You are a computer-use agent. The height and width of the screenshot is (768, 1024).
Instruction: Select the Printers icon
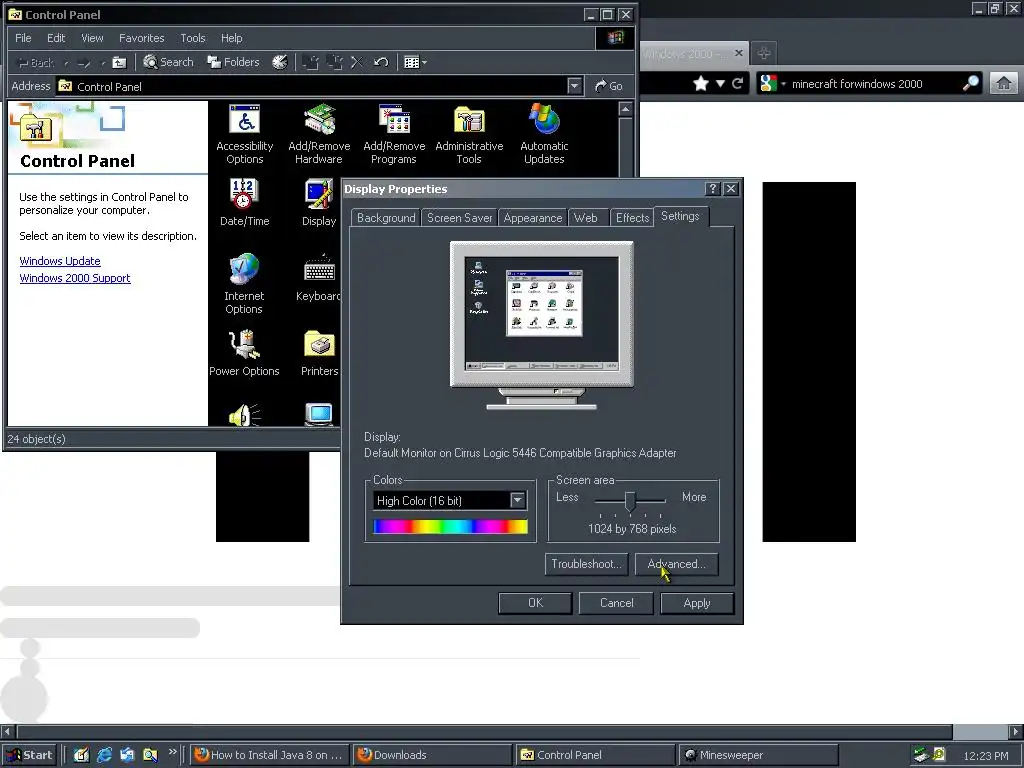[x=319, y=353]
